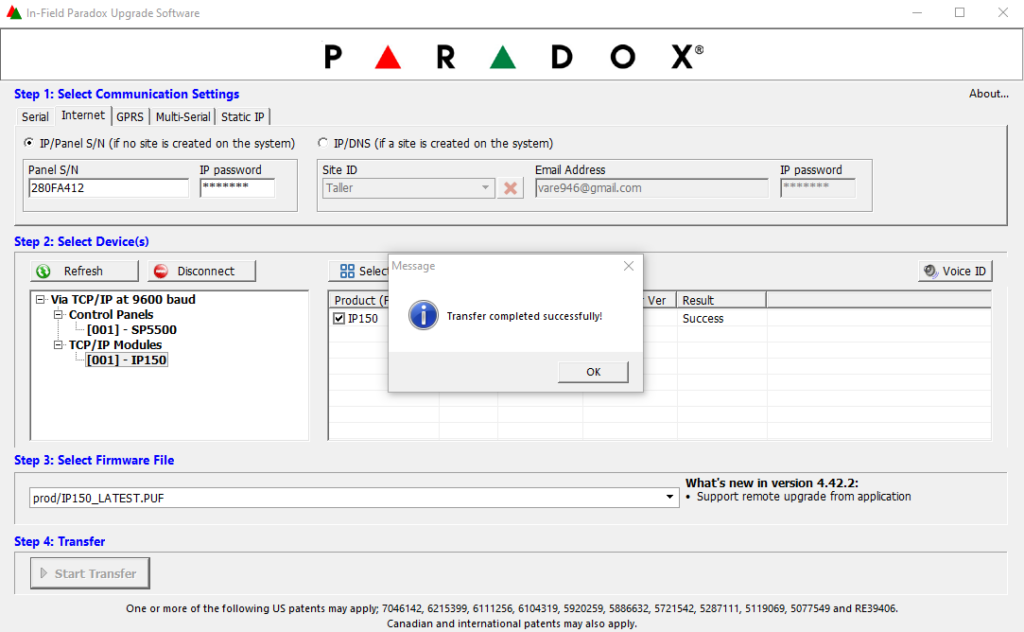Delete site with red X icon
1024x632 pixels.
[511, 188]
